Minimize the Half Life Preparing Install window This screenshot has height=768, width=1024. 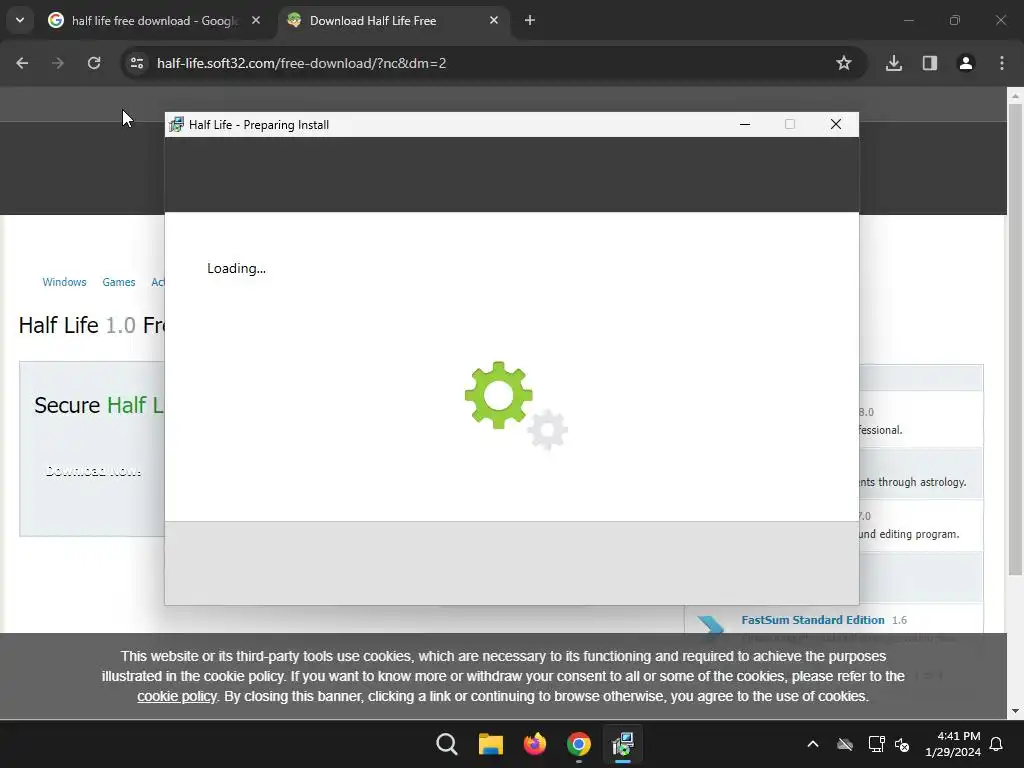pyautogui.click(x=745, y=124)
